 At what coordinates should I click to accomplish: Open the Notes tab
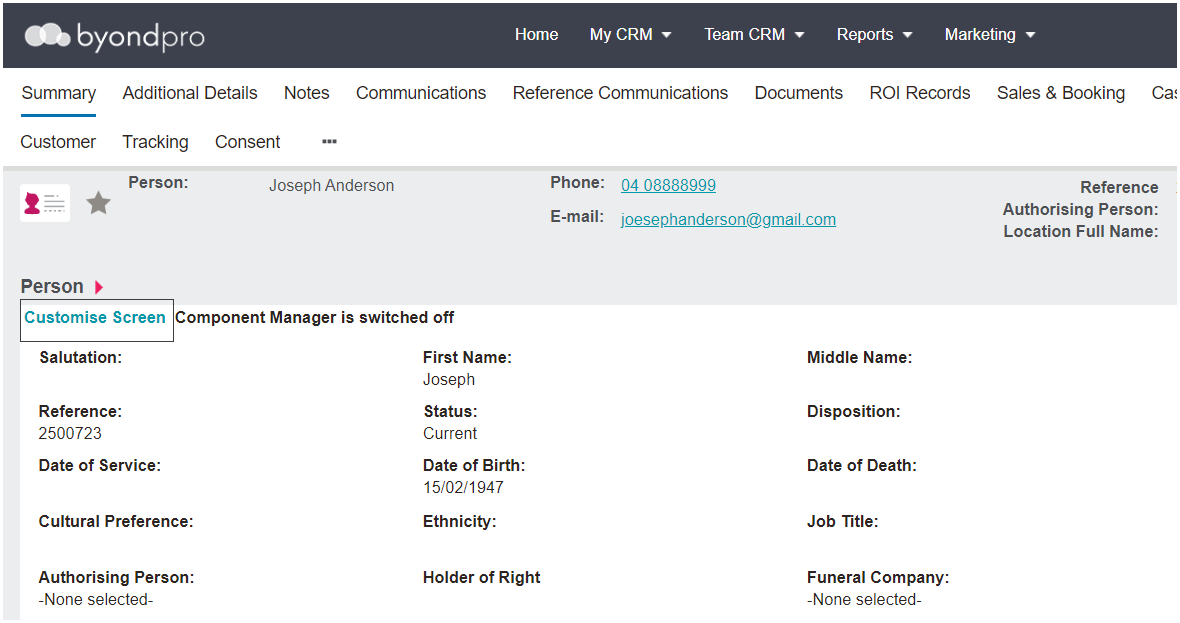pos(306,93)
